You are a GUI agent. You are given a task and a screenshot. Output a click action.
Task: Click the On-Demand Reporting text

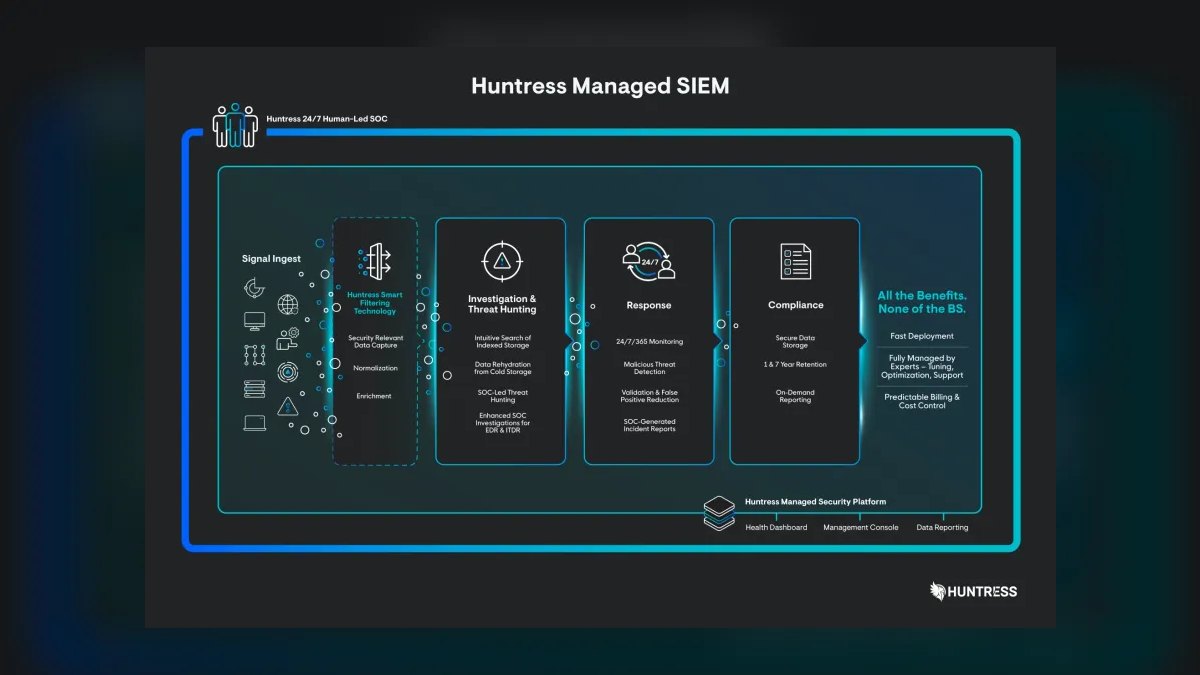(795, 396)
